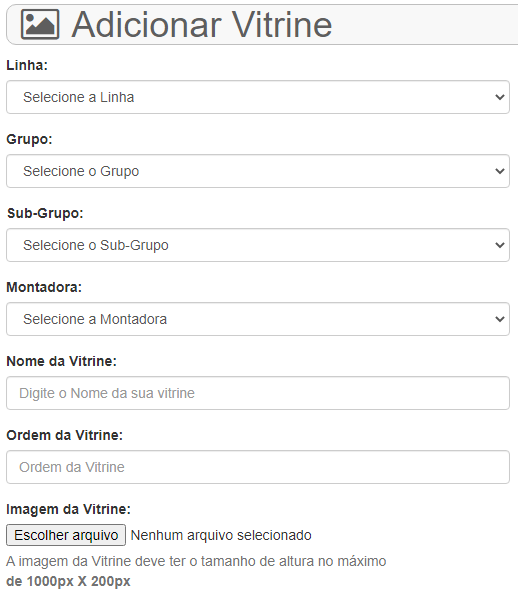Click the Nenhum arquivo selecionado text
The height and width of the screenshot is (601, 518).
tap(221, 535)
